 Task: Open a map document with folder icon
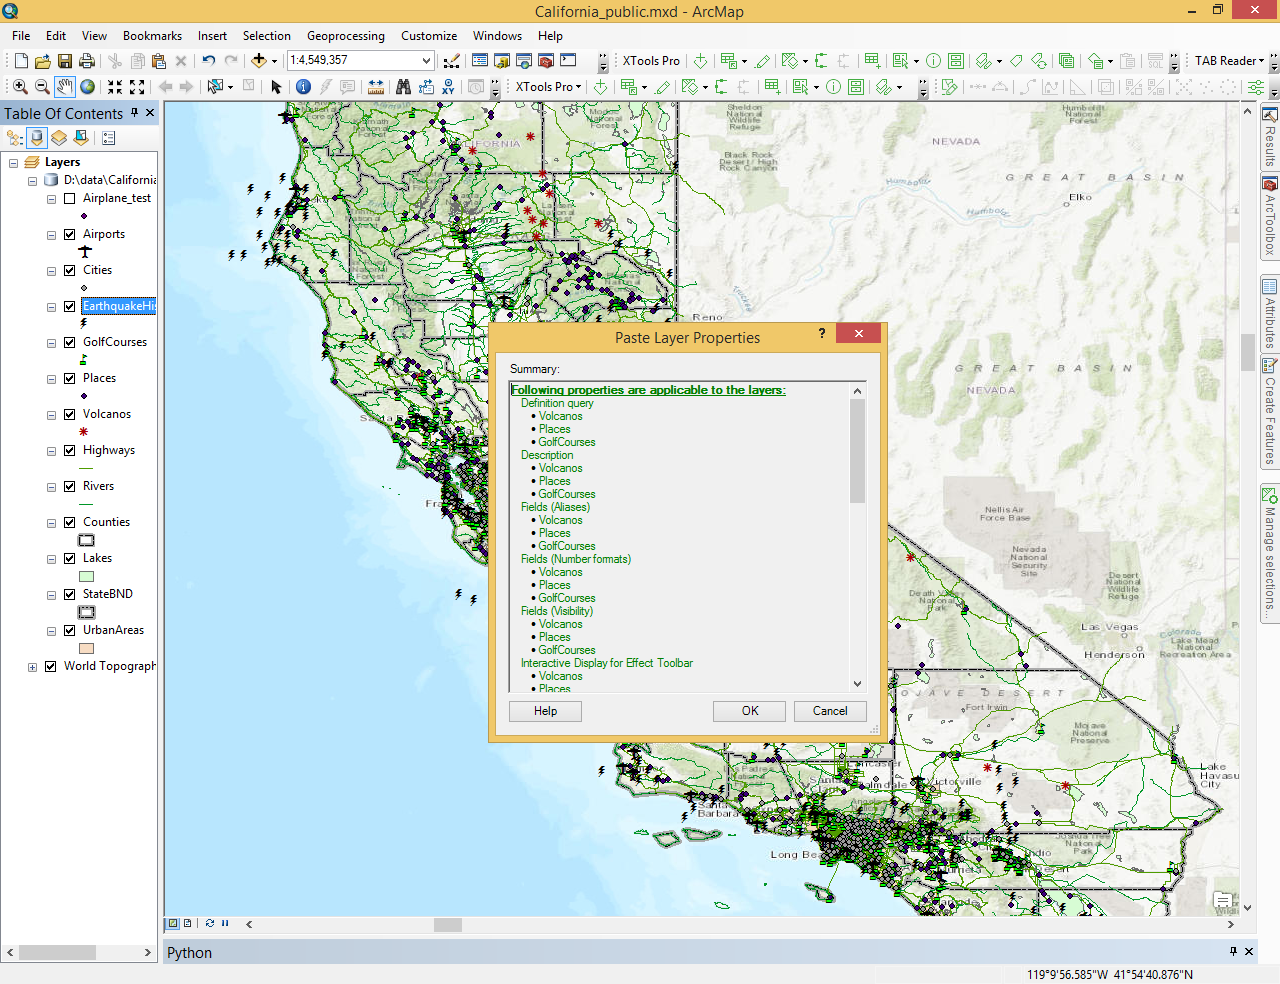click(42, 61)
